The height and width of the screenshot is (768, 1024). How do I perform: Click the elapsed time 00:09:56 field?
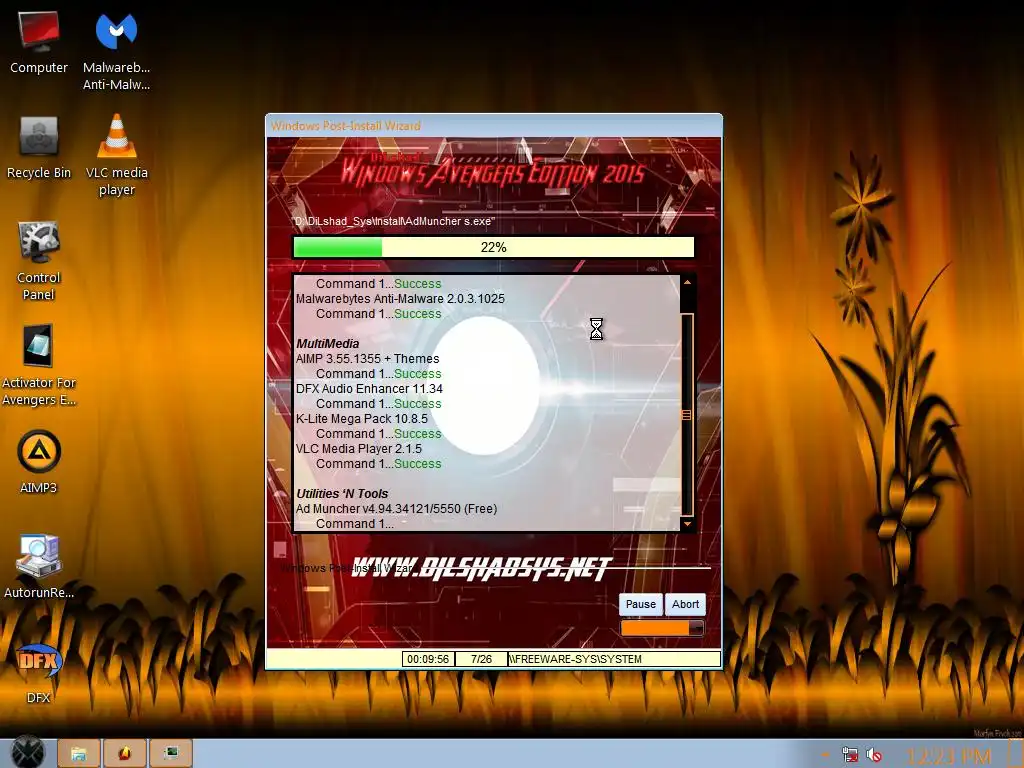428,659
